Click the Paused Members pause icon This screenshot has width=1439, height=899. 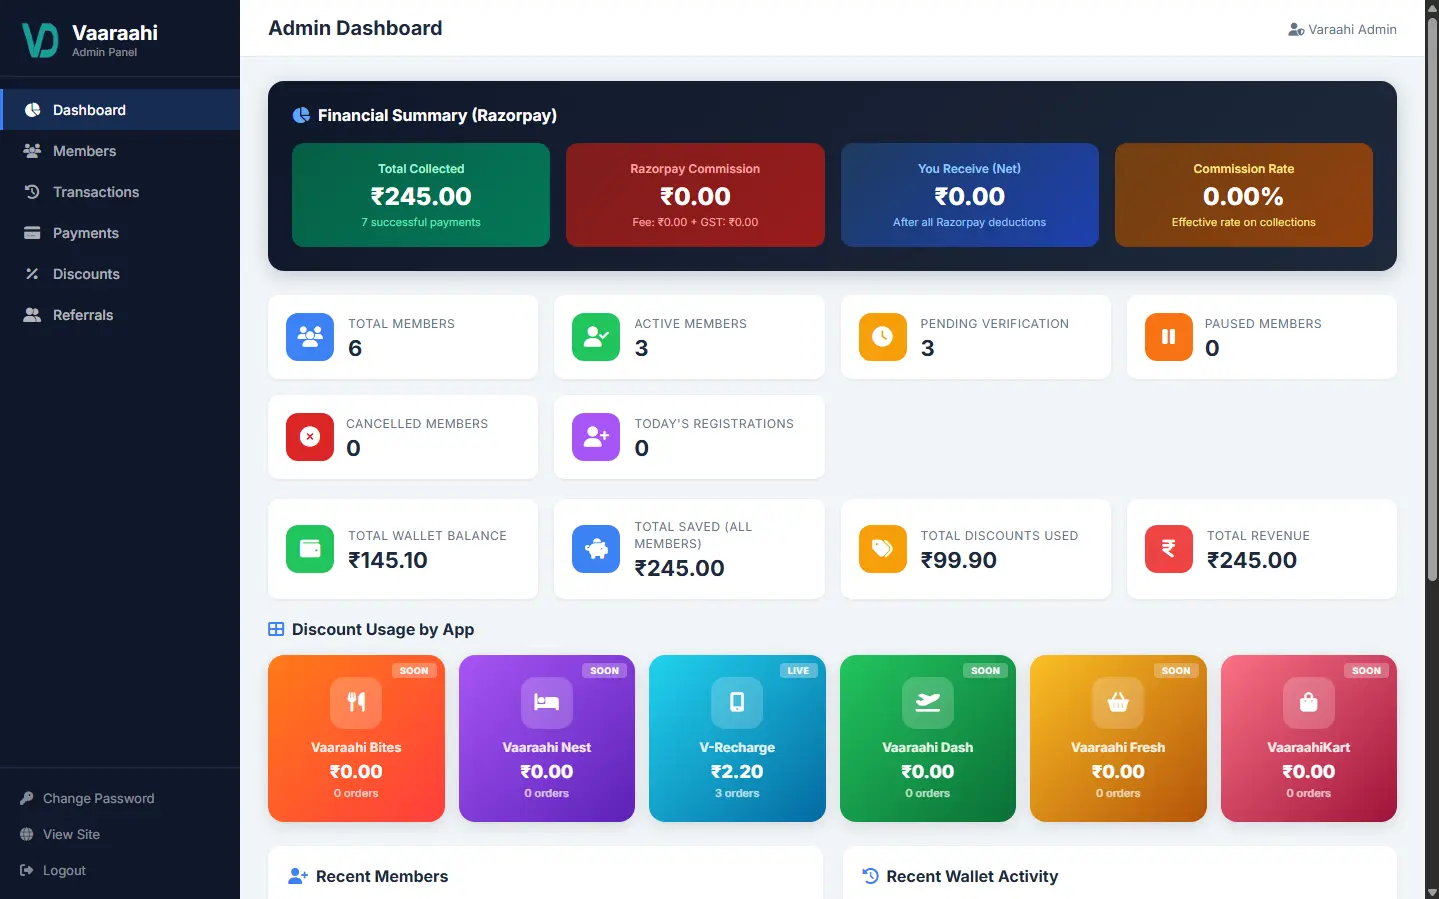point(1169,337)
